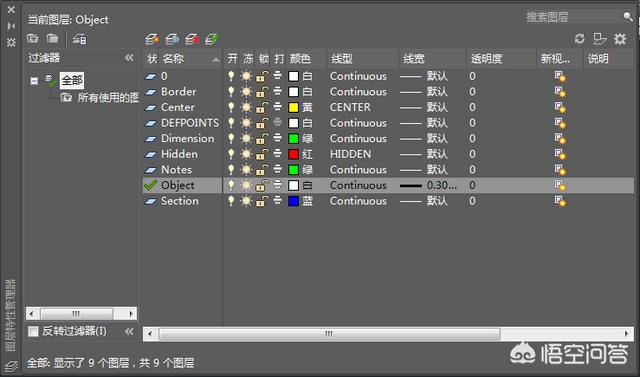The height and width of the screenshot is (377, 640).
Task: Delete layer using red X layer icon
Action: [192, 39]
